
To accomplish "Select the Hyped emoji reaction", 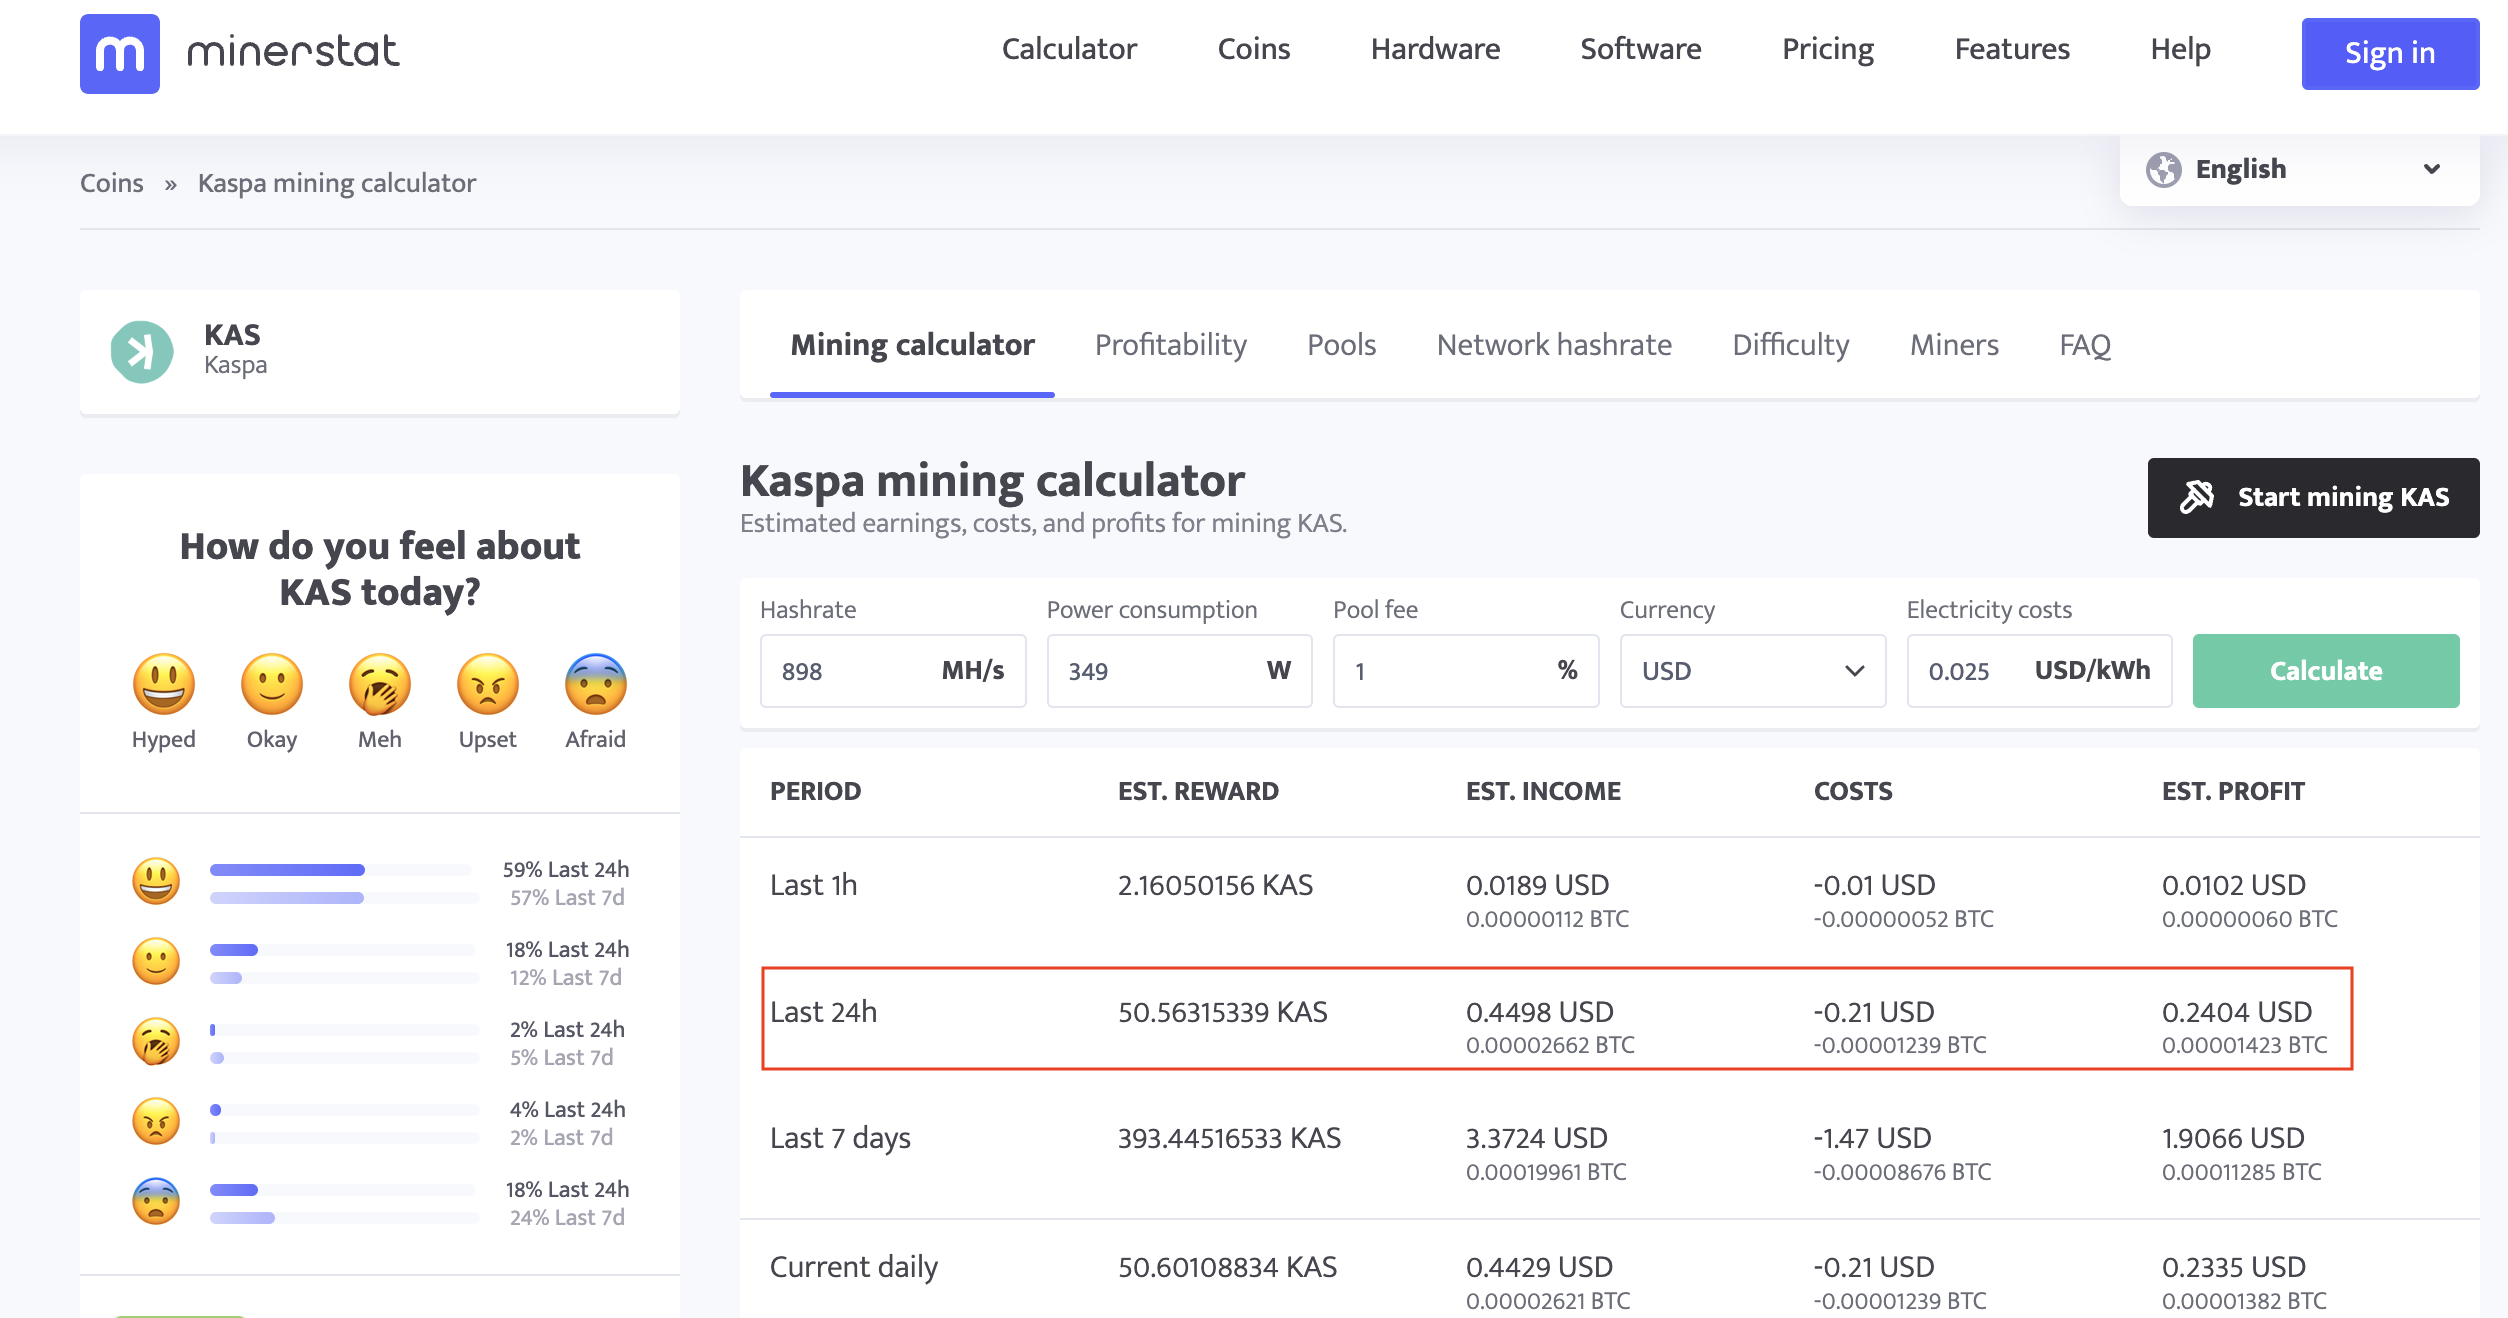I will pyautogui.click(x=163, y=685).
